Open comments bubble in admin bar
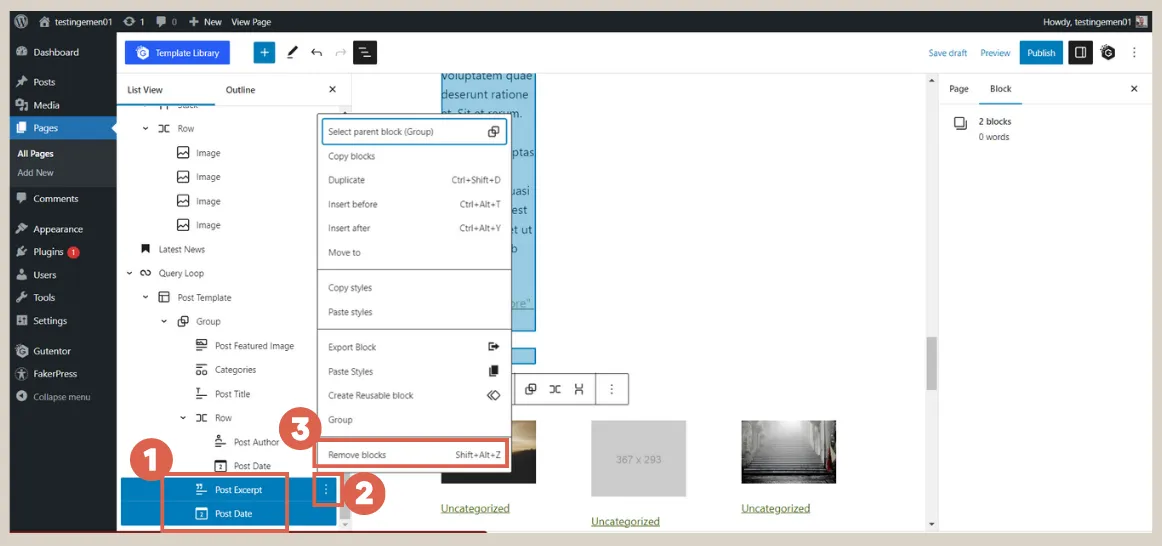This screenshot has height=546, width=1162. 166,22
